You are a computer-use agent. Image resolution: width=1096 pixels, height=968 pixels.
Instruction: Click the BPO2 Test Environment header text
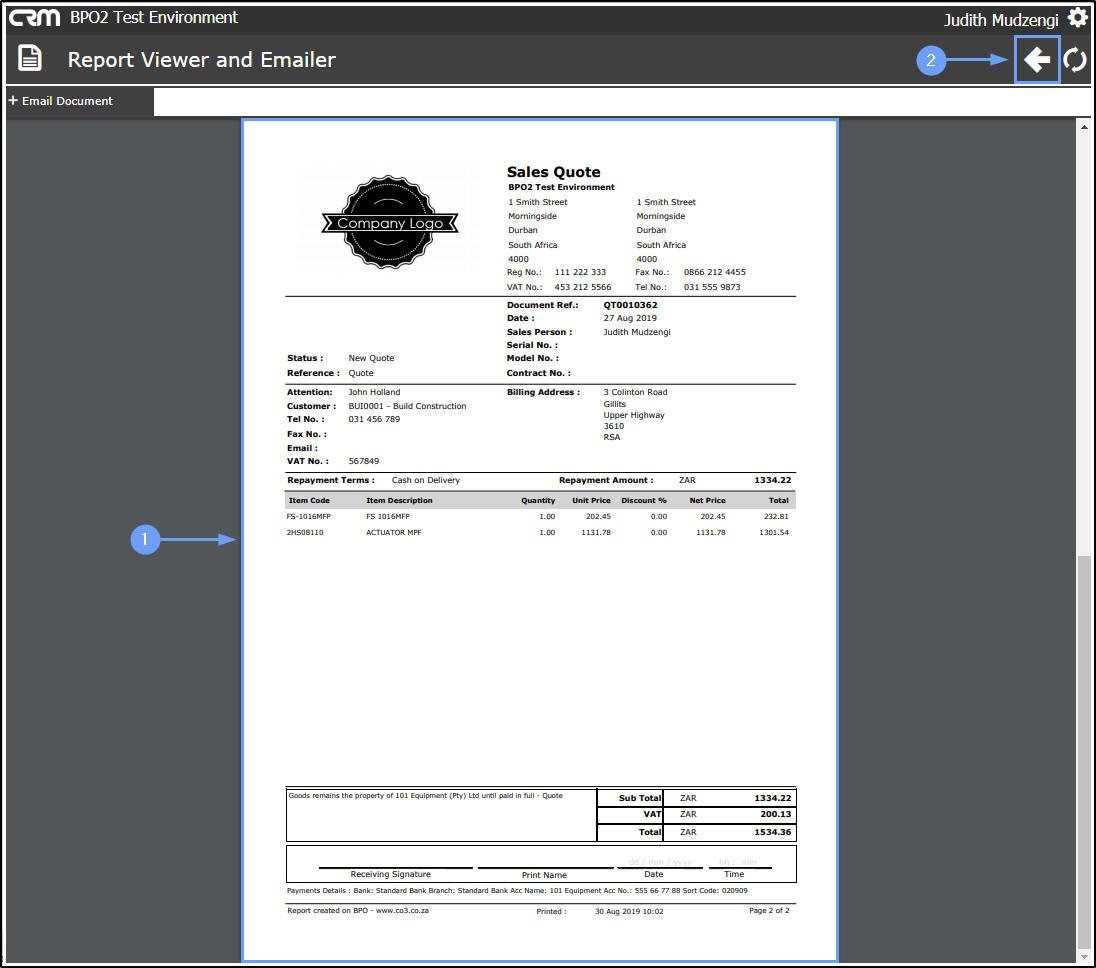coord(154,17)
